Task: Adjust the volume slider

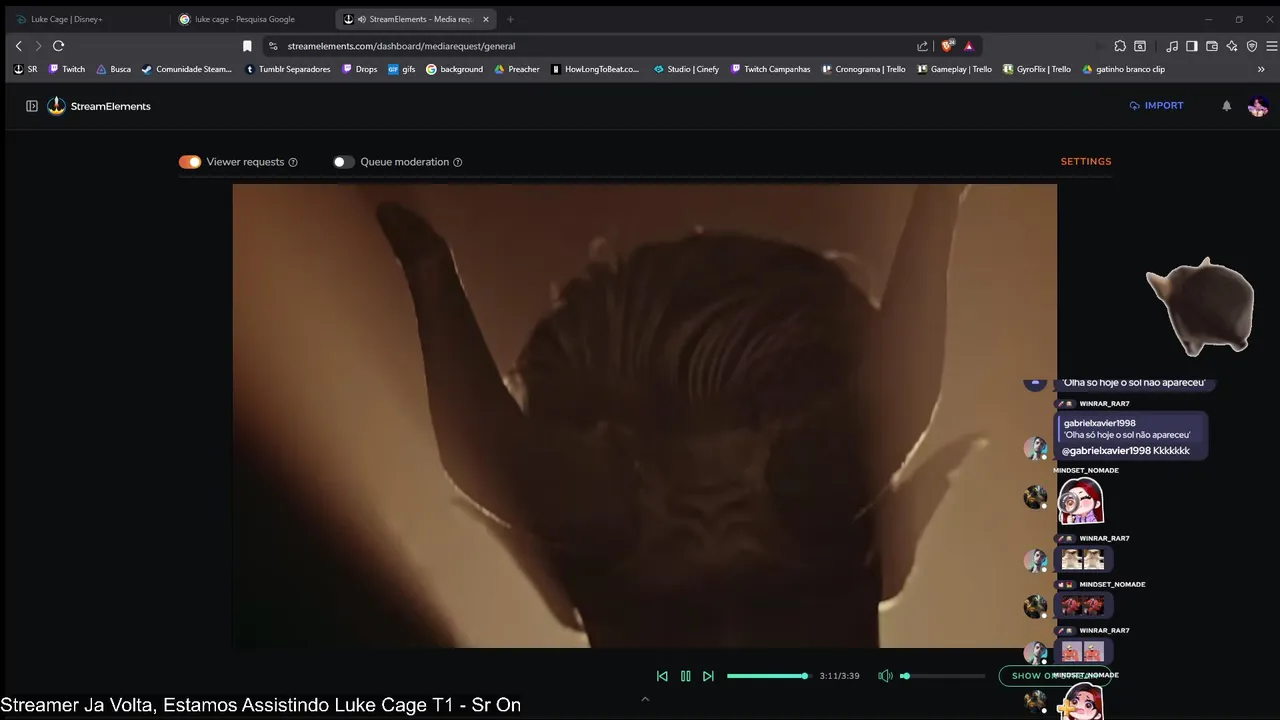Action: pos(942,676)
